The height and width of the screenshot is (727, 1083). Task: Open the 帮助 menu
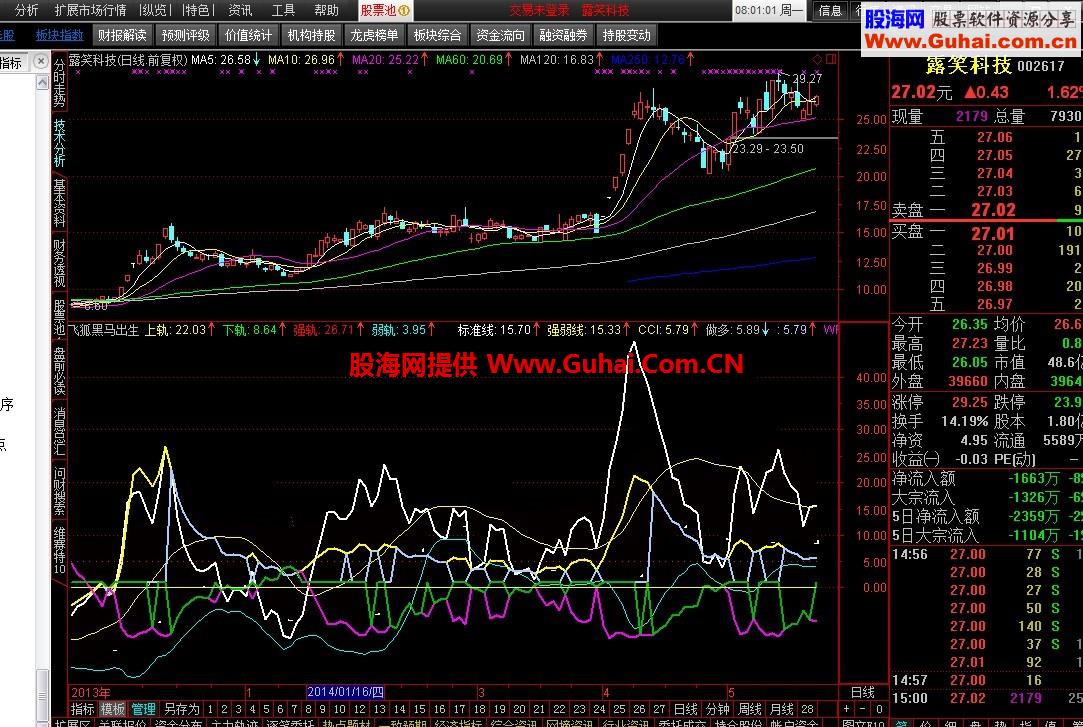[x=326, y=10]
